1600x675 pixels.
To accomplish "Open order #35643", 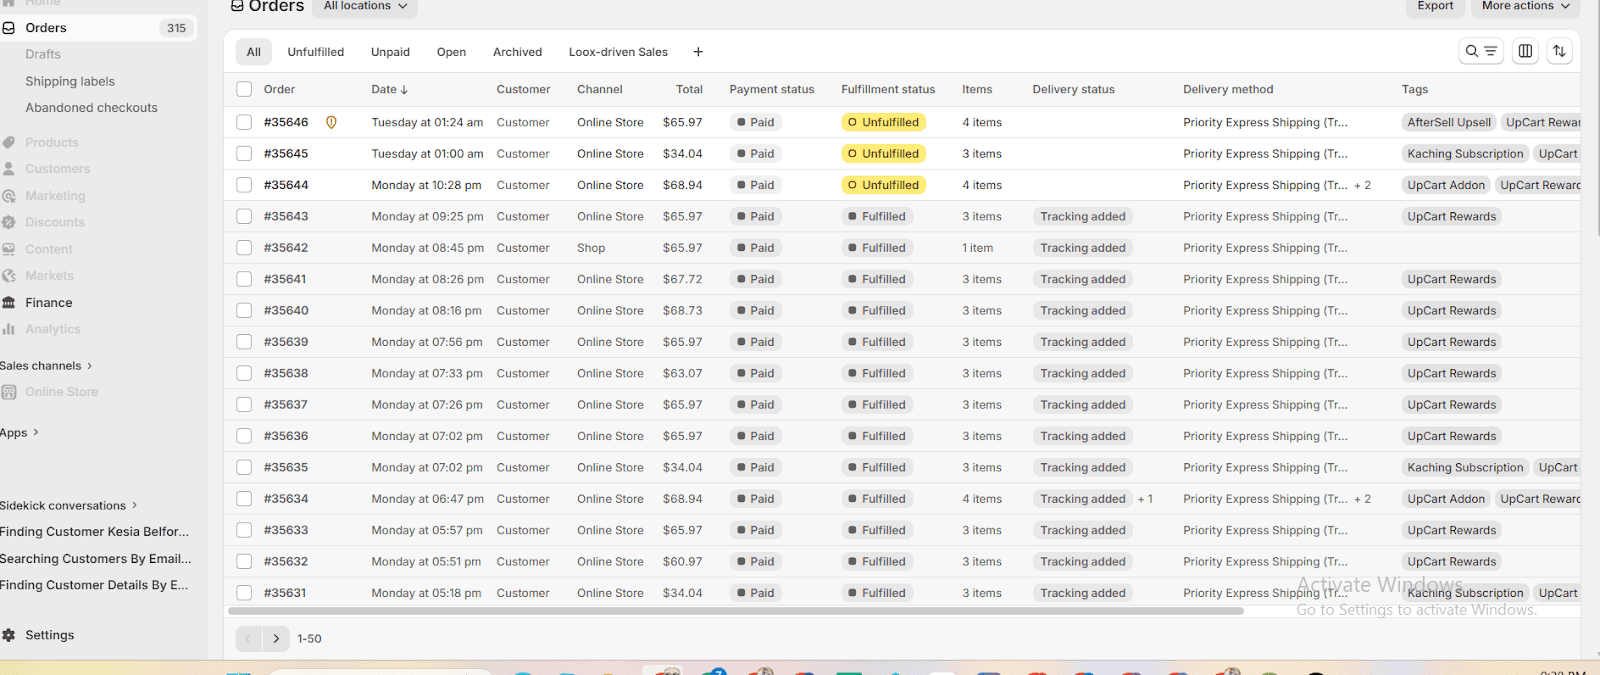I will tap(286, 217).
